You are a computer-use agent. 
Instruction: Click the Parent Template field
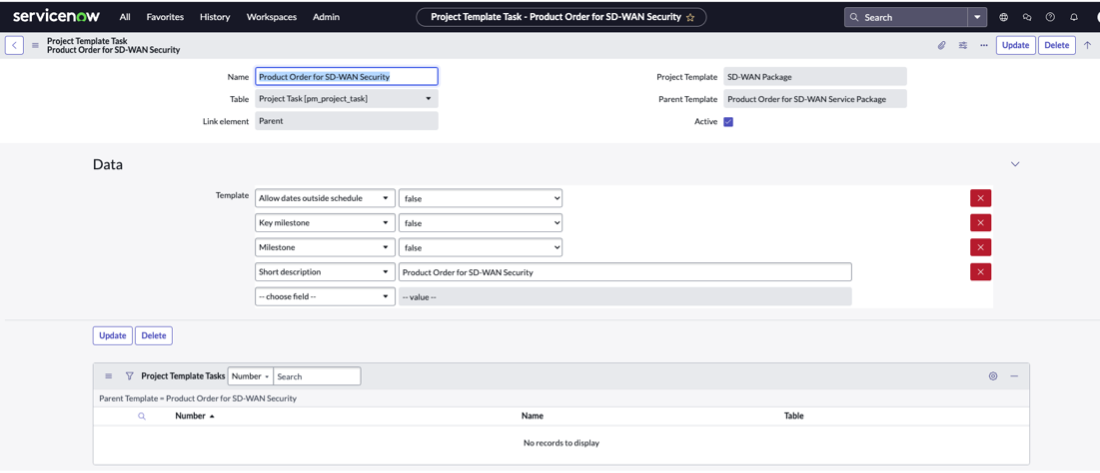814,99
